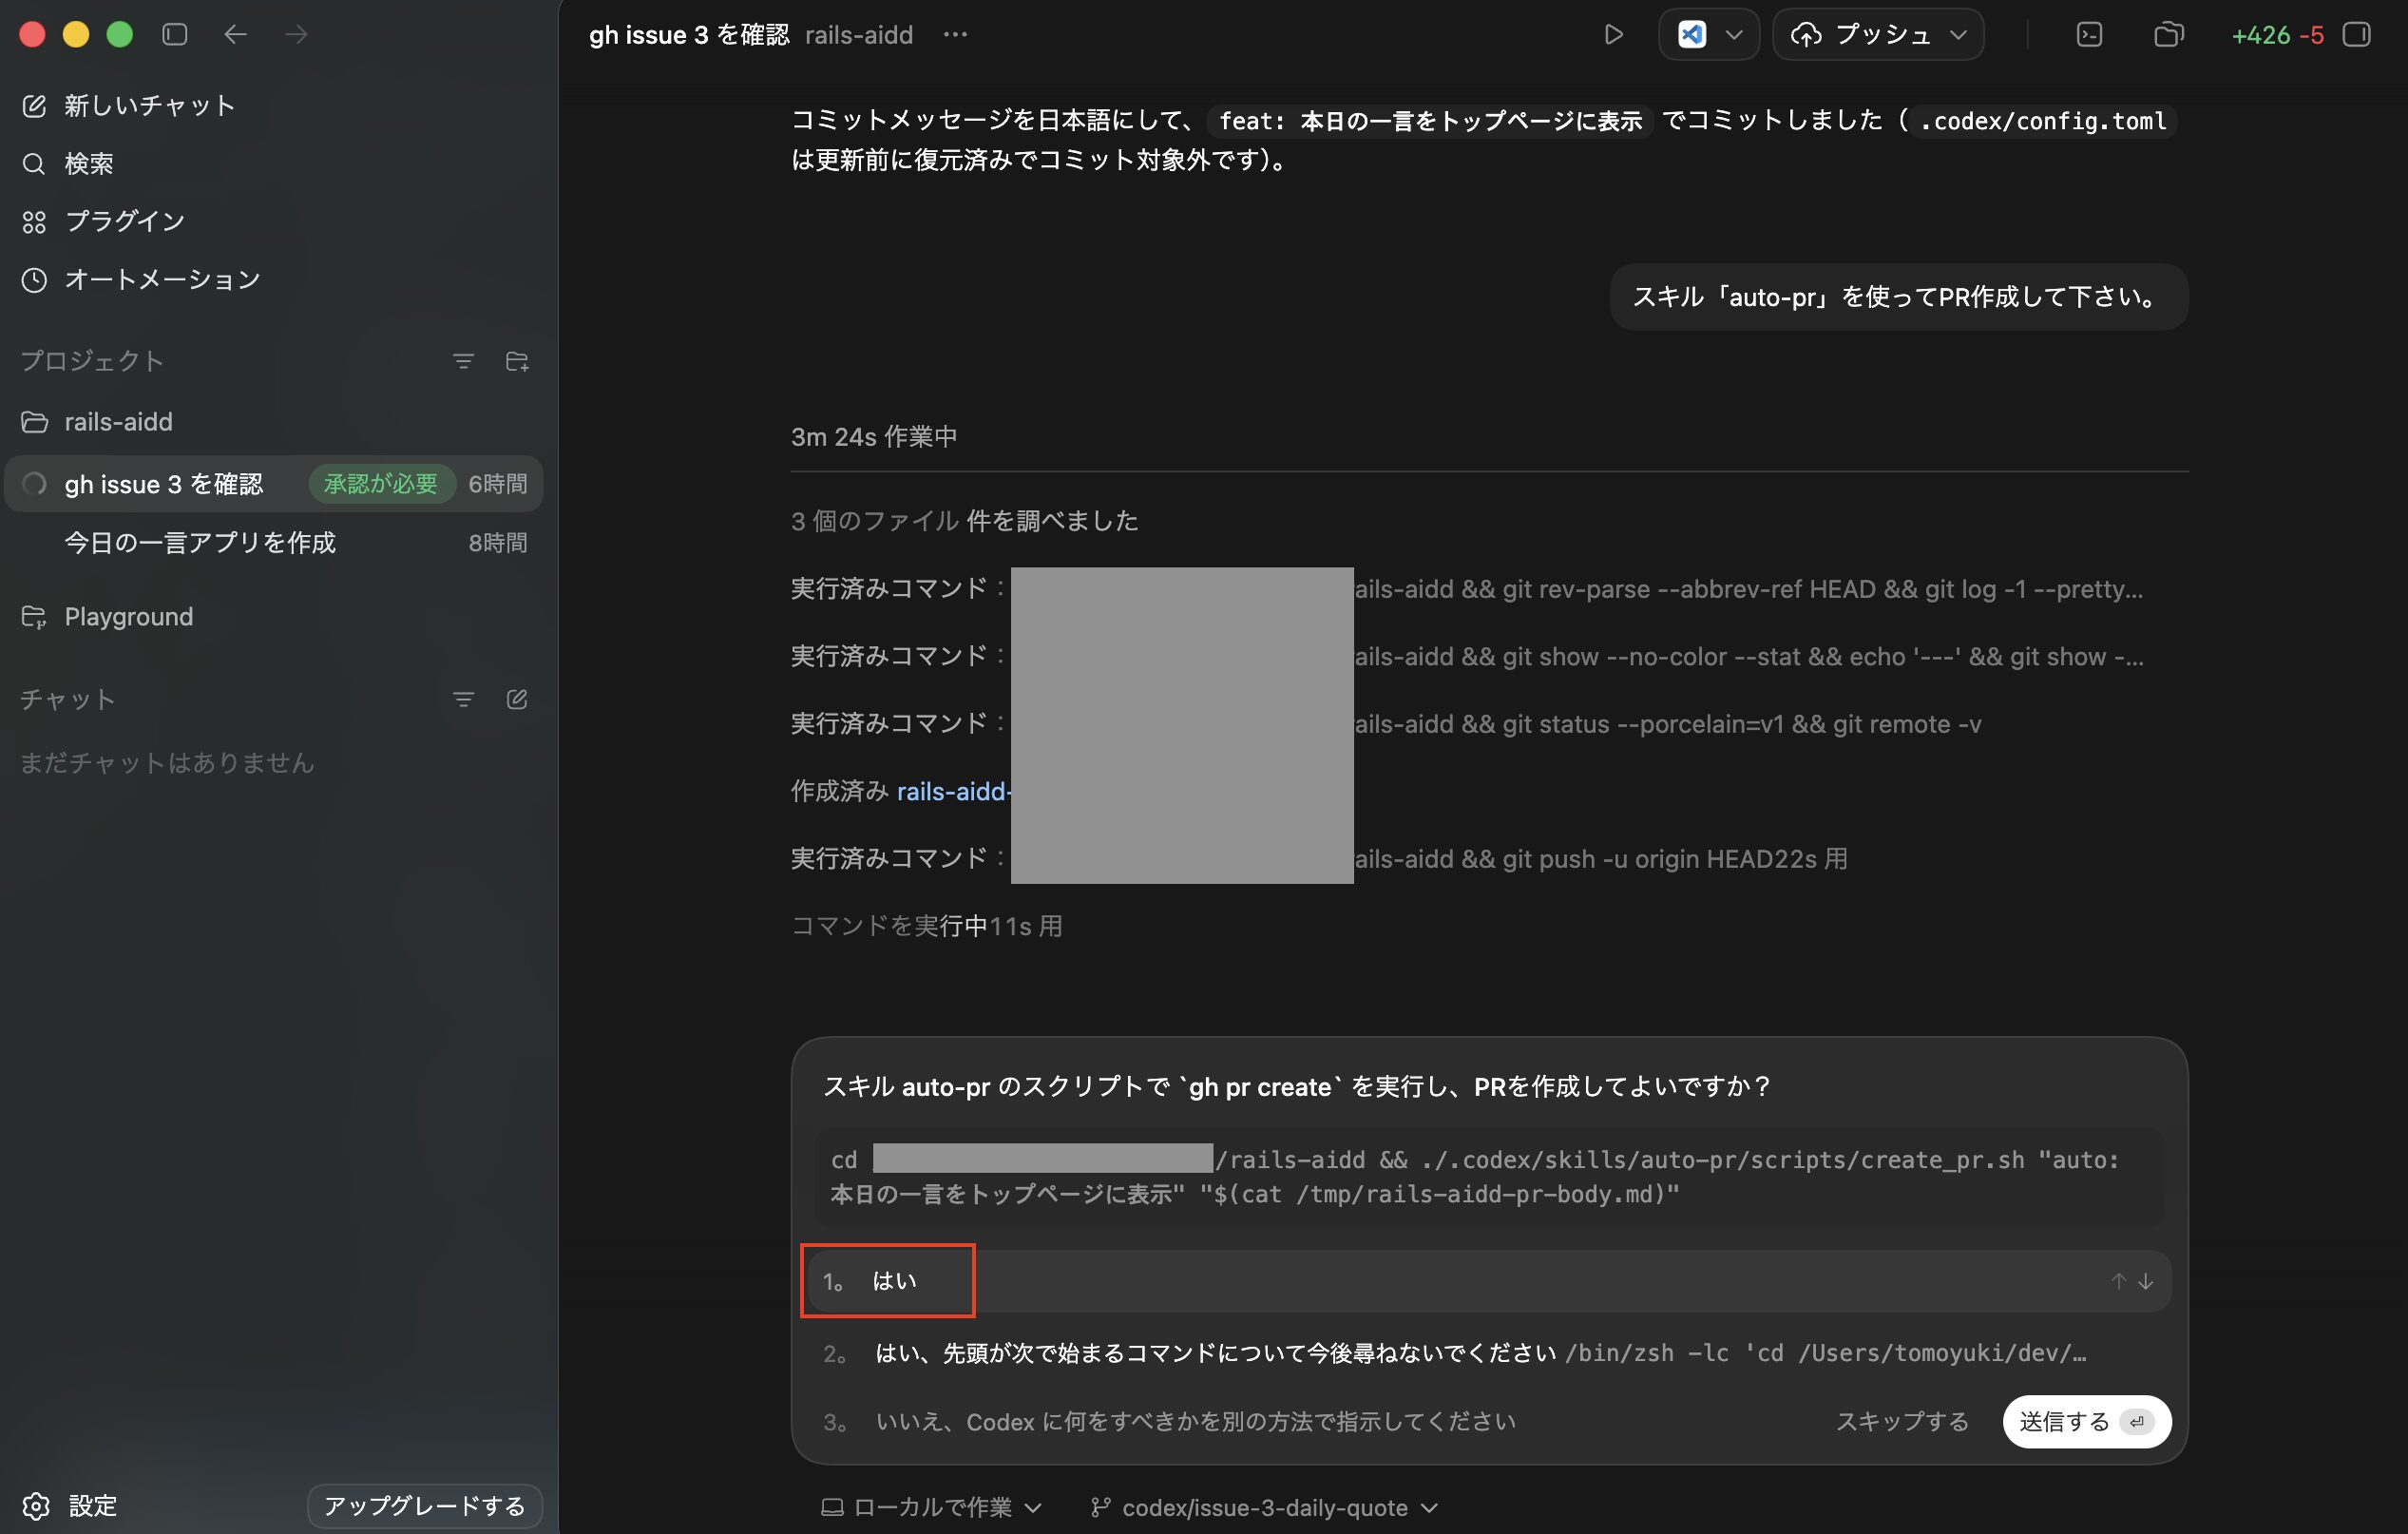Add new project folder icon

pyautogui.click(x=517, y=361)
